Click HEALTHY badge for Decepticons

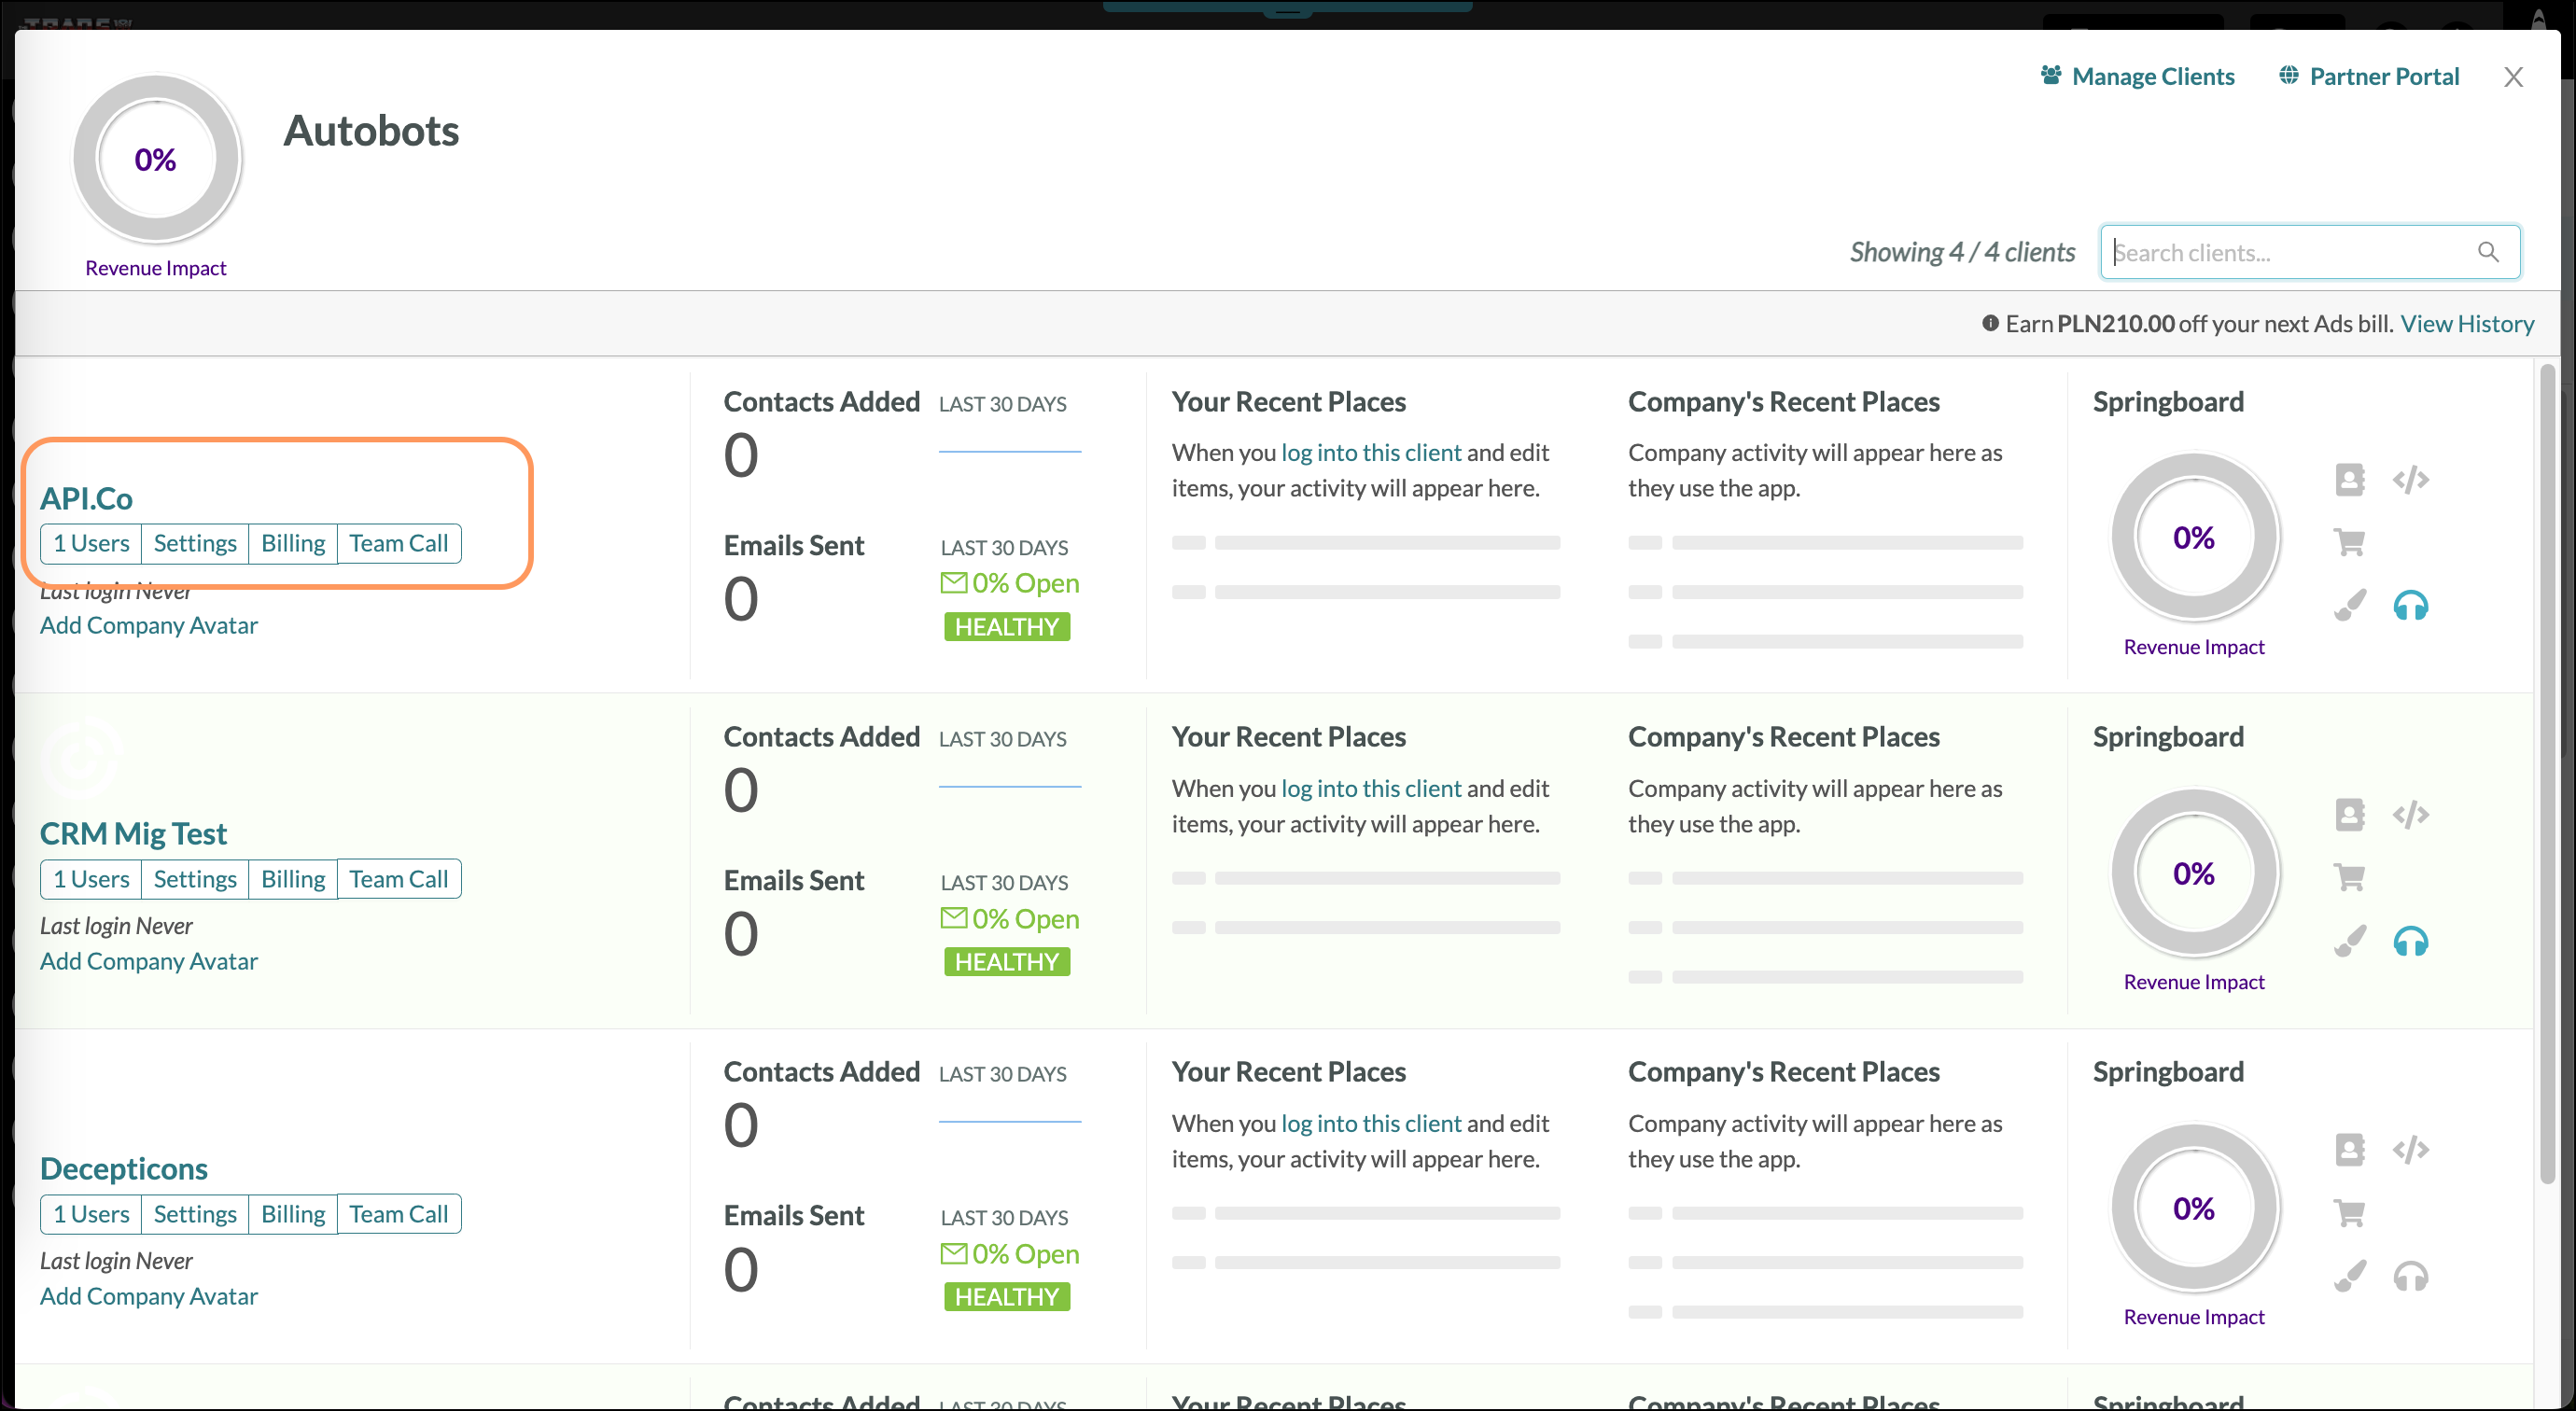coord(1007,1296)
